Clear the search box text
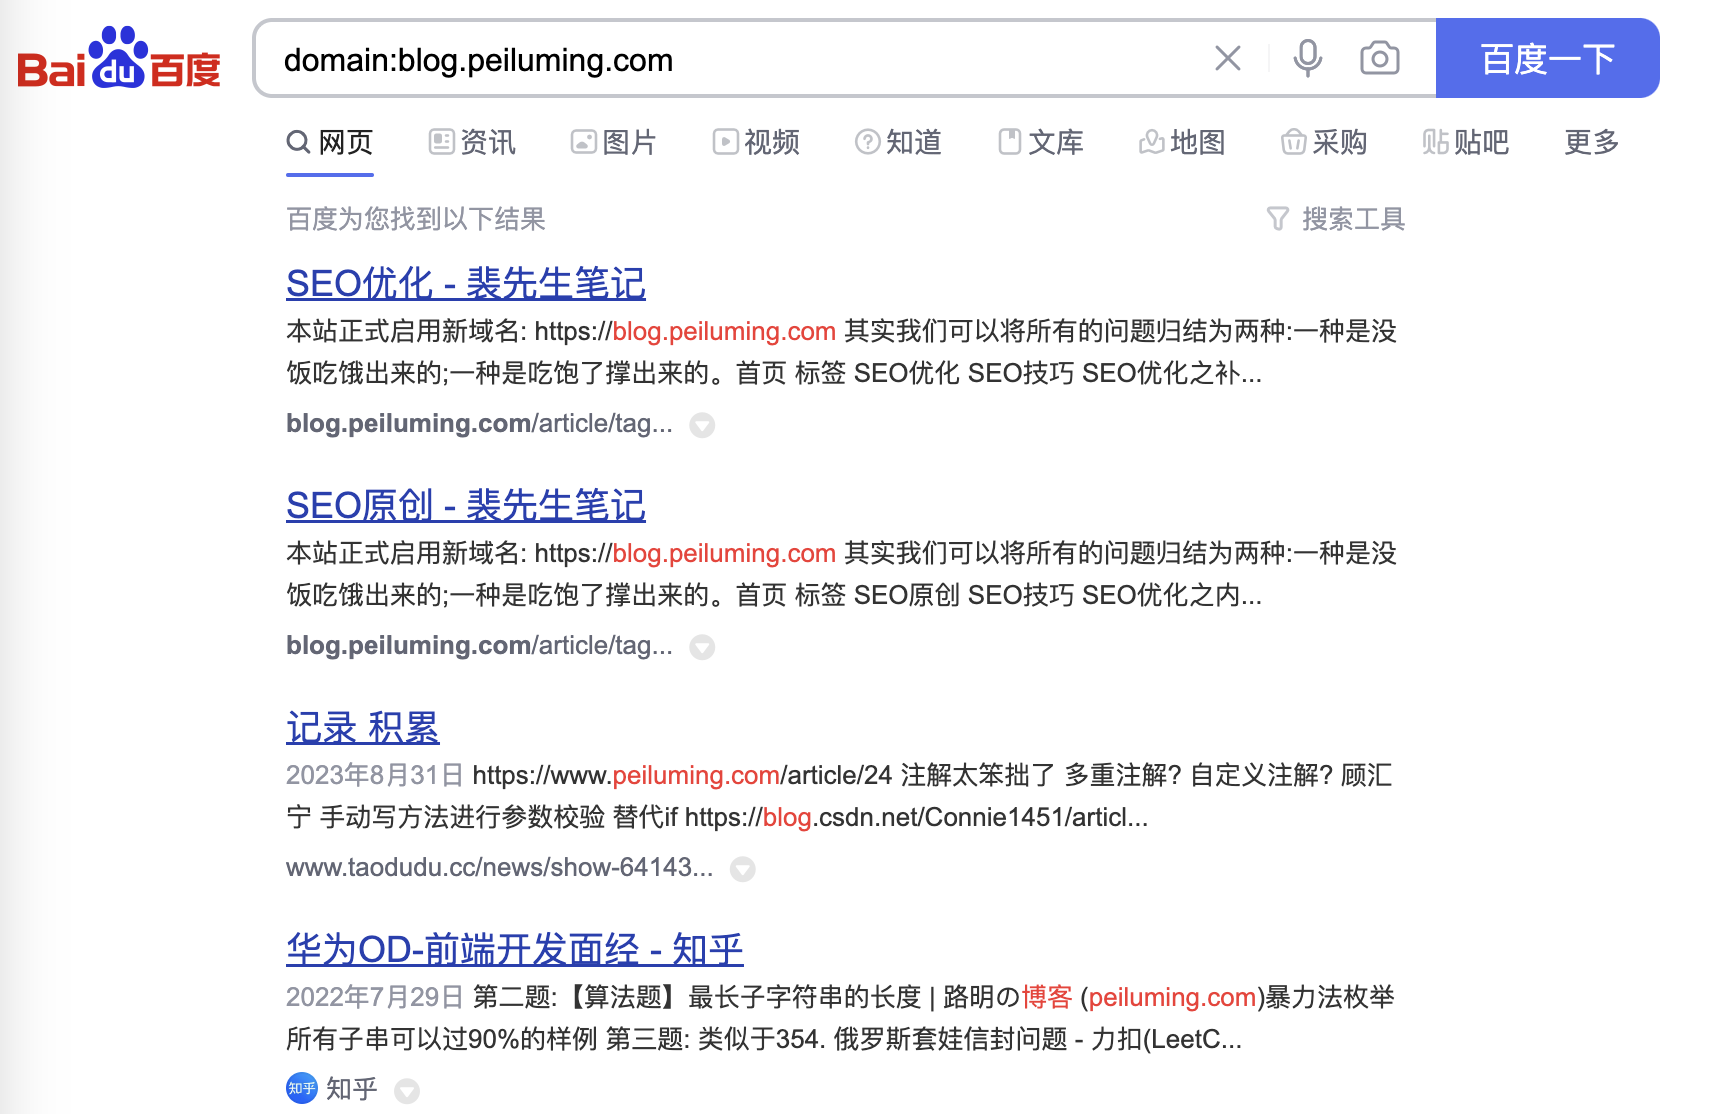Viewport: 1714px width, 1114px height. click(x=1227, y=59)
